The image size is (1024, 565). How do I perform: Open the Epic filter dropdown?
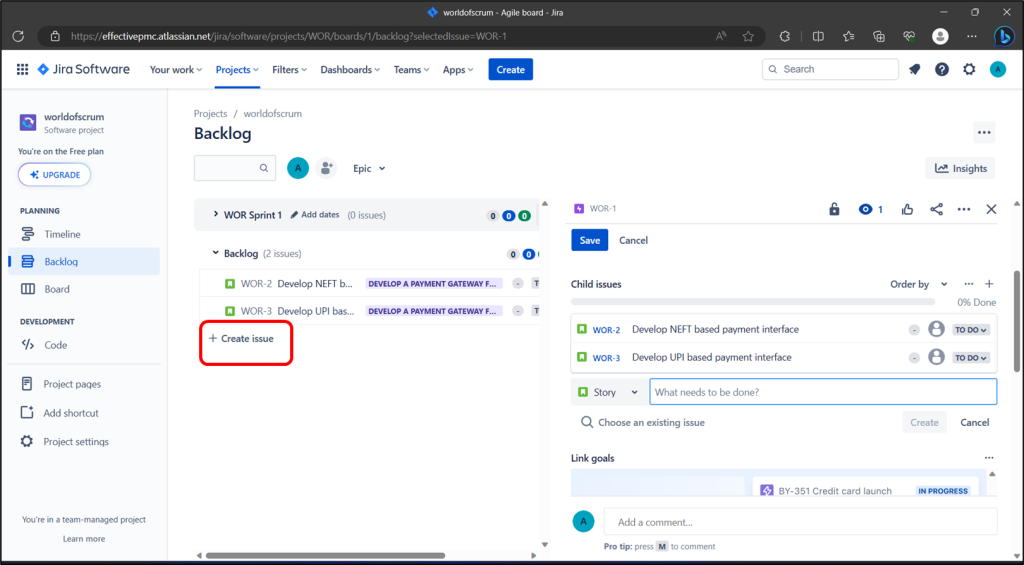coord(369,169)
